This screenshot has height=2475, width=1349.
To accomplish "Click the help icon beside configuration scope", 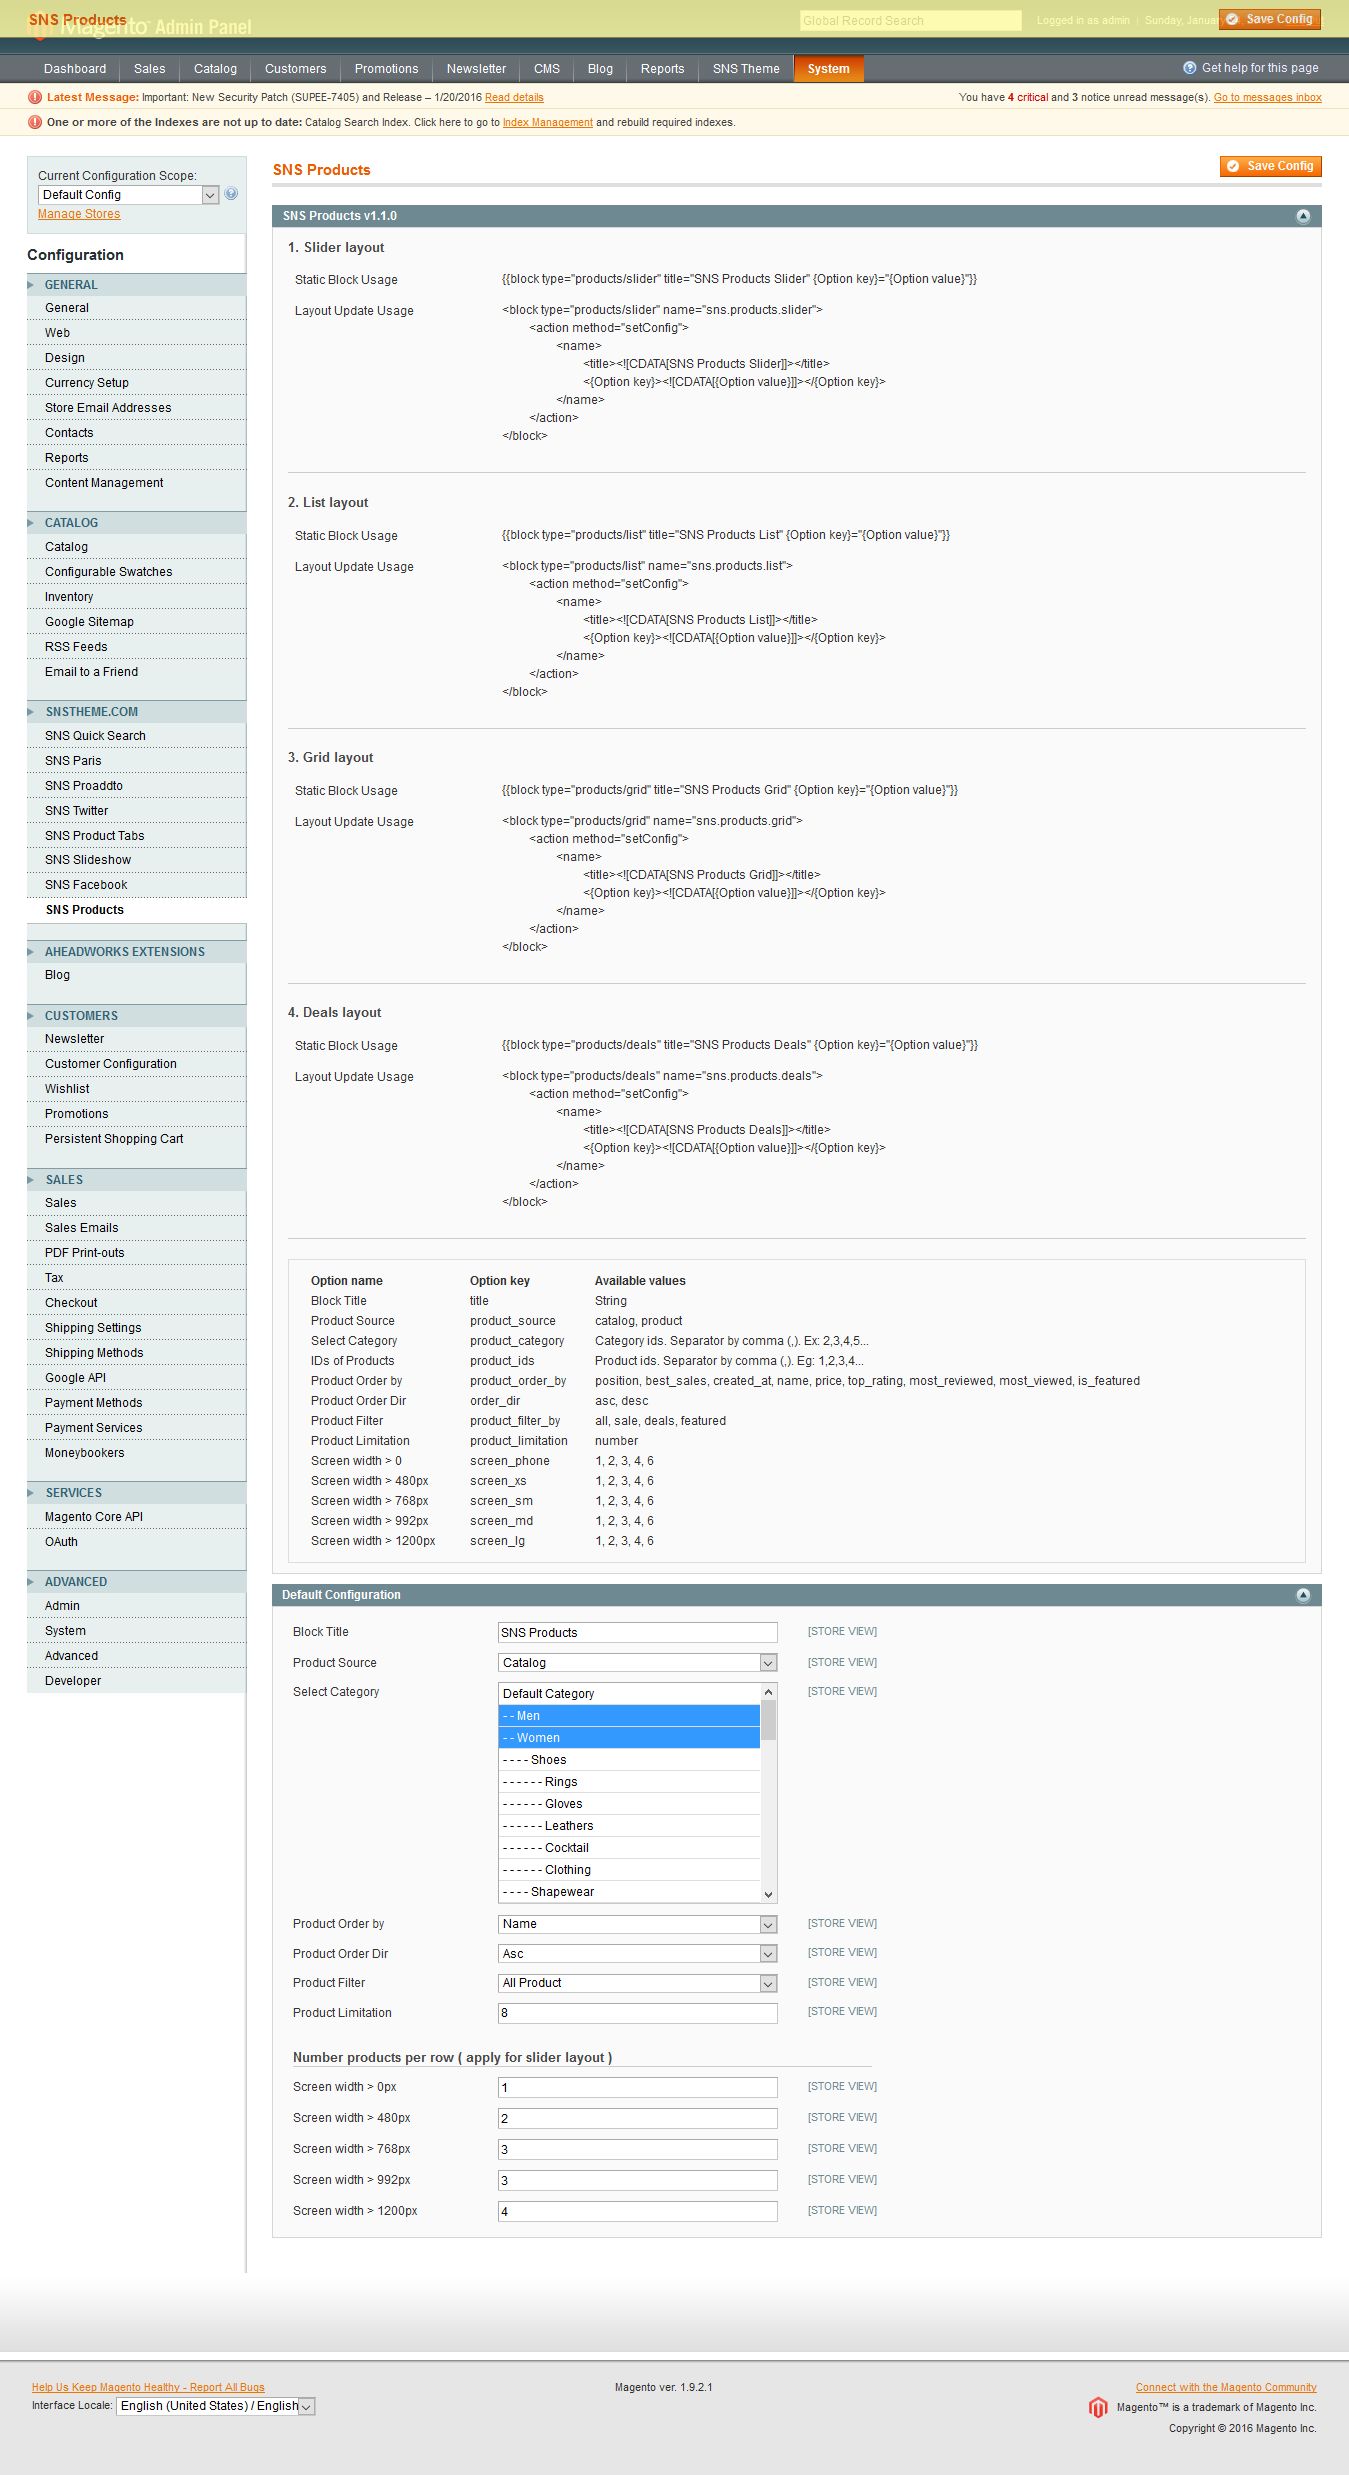I will click(231, 194).
